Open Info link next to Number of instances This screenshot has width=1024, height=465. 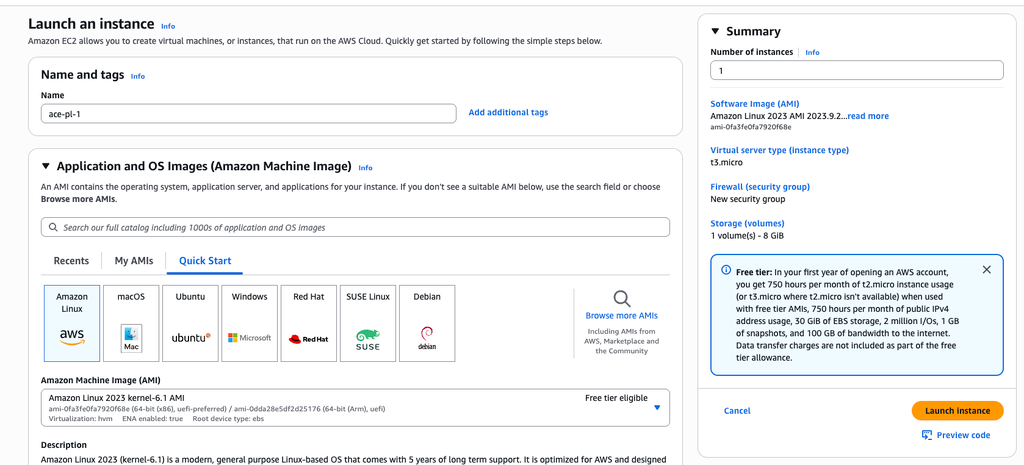(x=812, y=52)
